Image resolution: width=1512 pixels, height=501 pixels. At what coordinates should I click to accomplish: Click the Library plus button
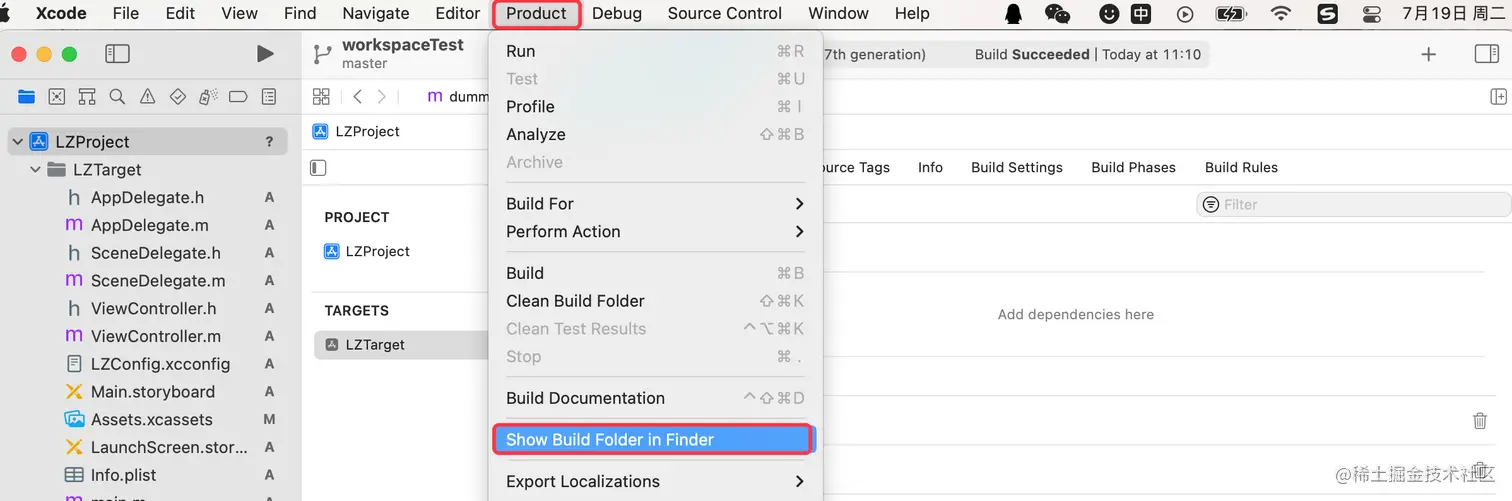coord(1428,54)
